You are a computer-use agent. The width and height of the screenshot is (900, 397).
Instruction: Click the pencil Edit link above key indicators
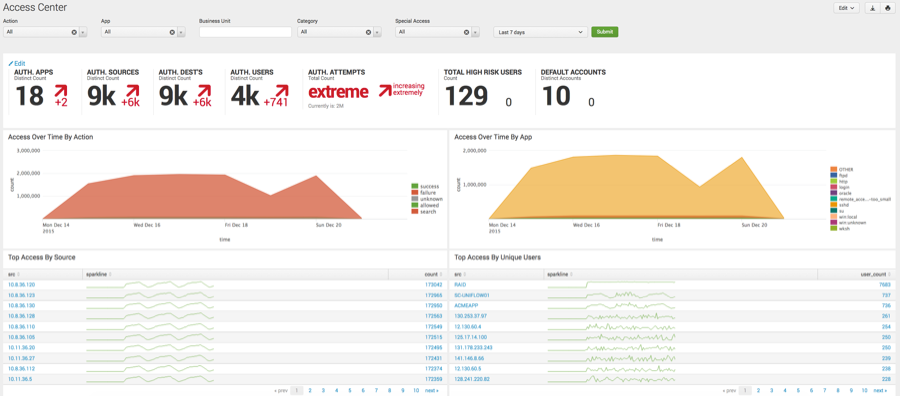[17, 63]
